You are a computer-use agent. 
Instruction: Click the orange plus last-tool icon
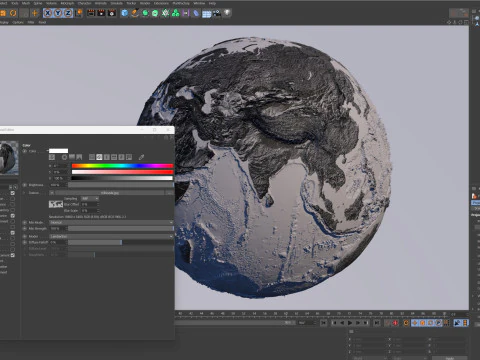(x=35, y=13)
